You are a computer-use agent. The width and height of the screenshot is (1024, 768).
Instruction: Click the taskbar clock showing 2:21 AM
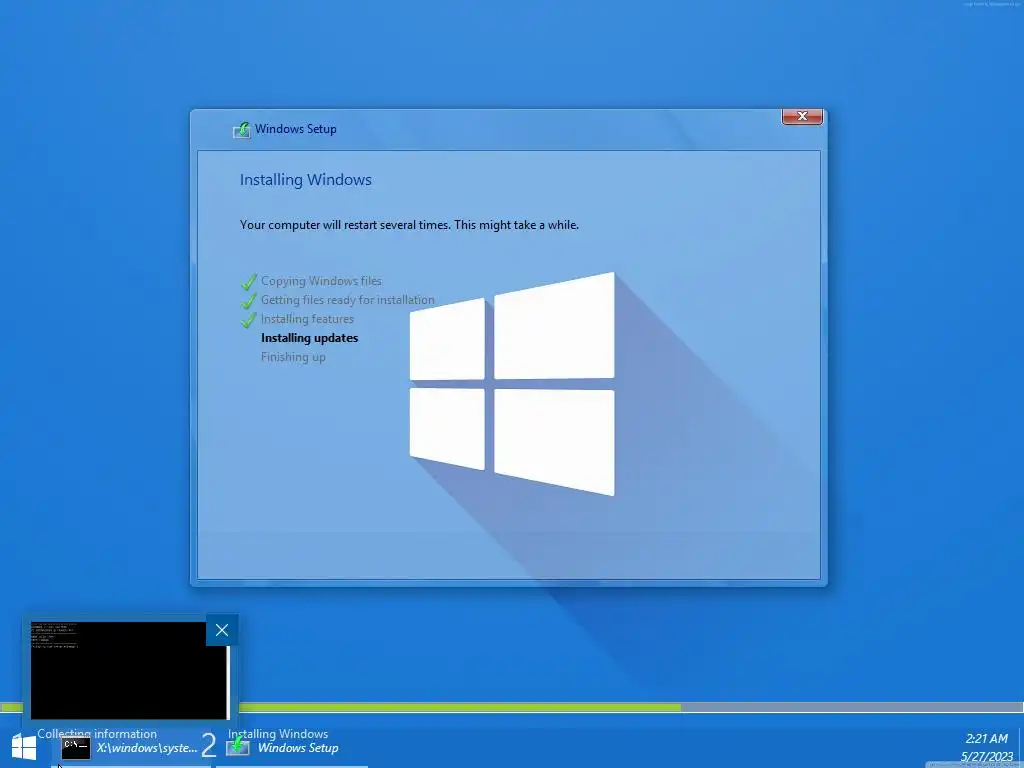(987, 739)
